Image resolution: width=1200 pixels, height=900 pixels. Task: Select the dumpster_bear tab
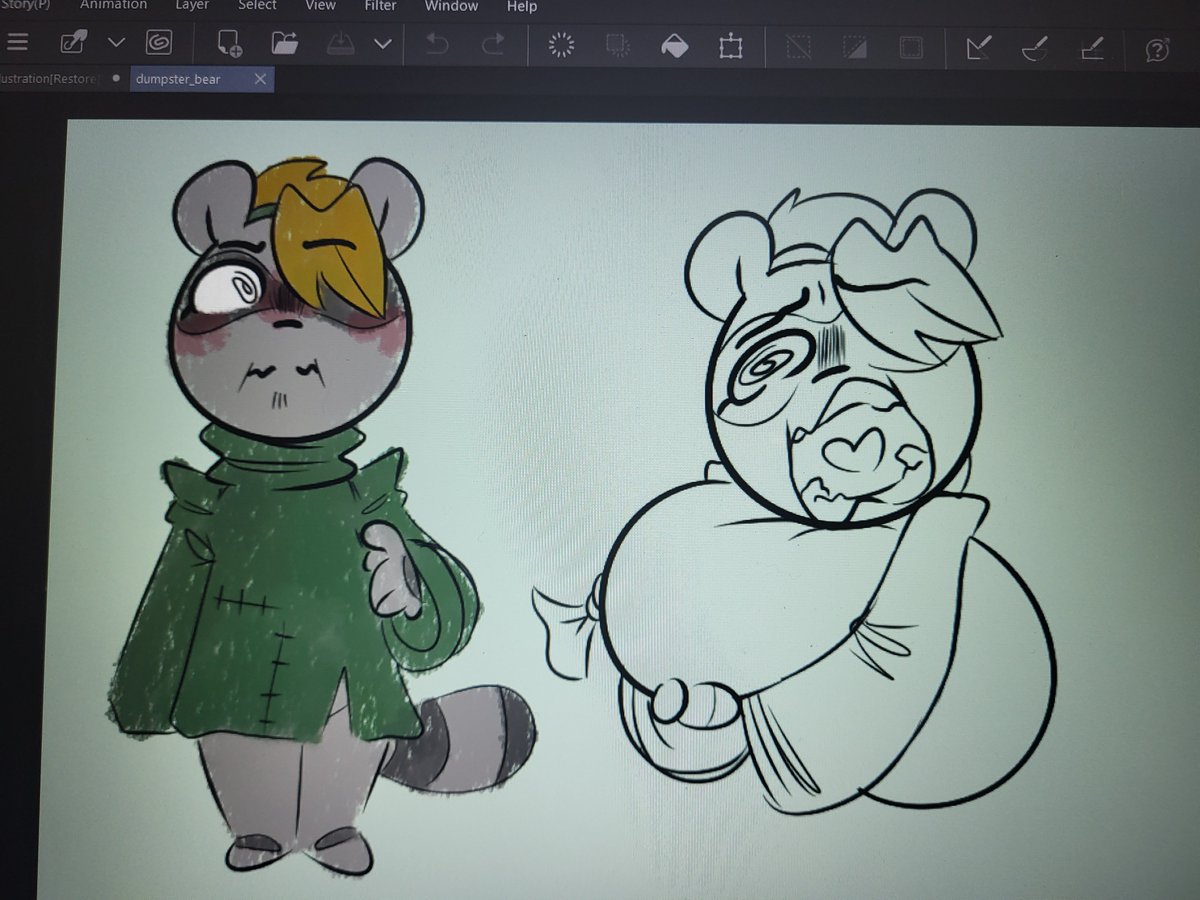coord(178,78)
